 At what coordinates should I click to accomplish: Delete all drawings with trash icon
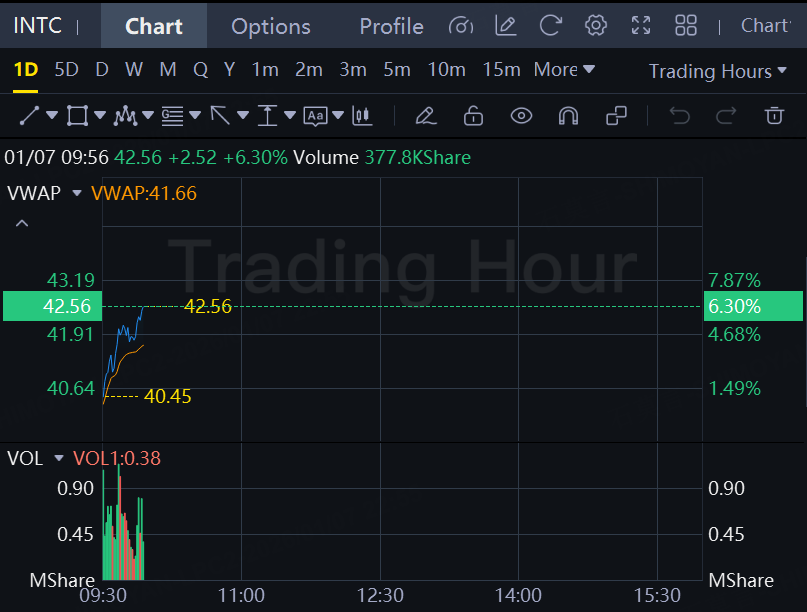click(x=774, y=116)
